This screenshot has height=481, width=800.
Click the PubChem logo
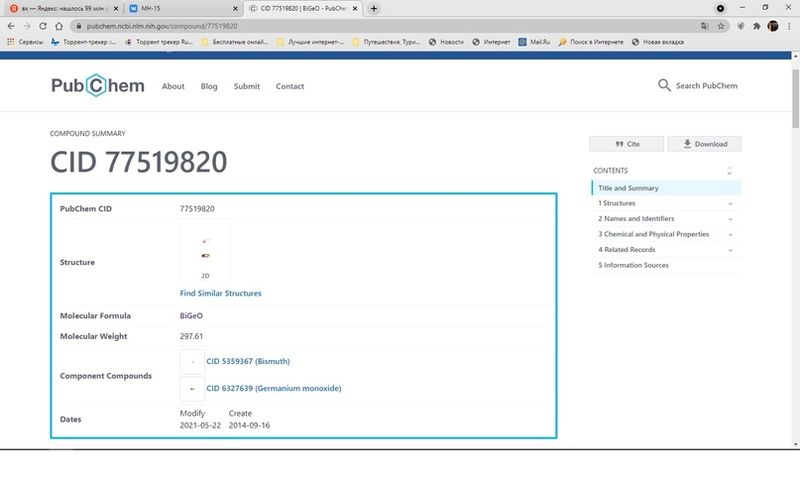pos(98,86)
